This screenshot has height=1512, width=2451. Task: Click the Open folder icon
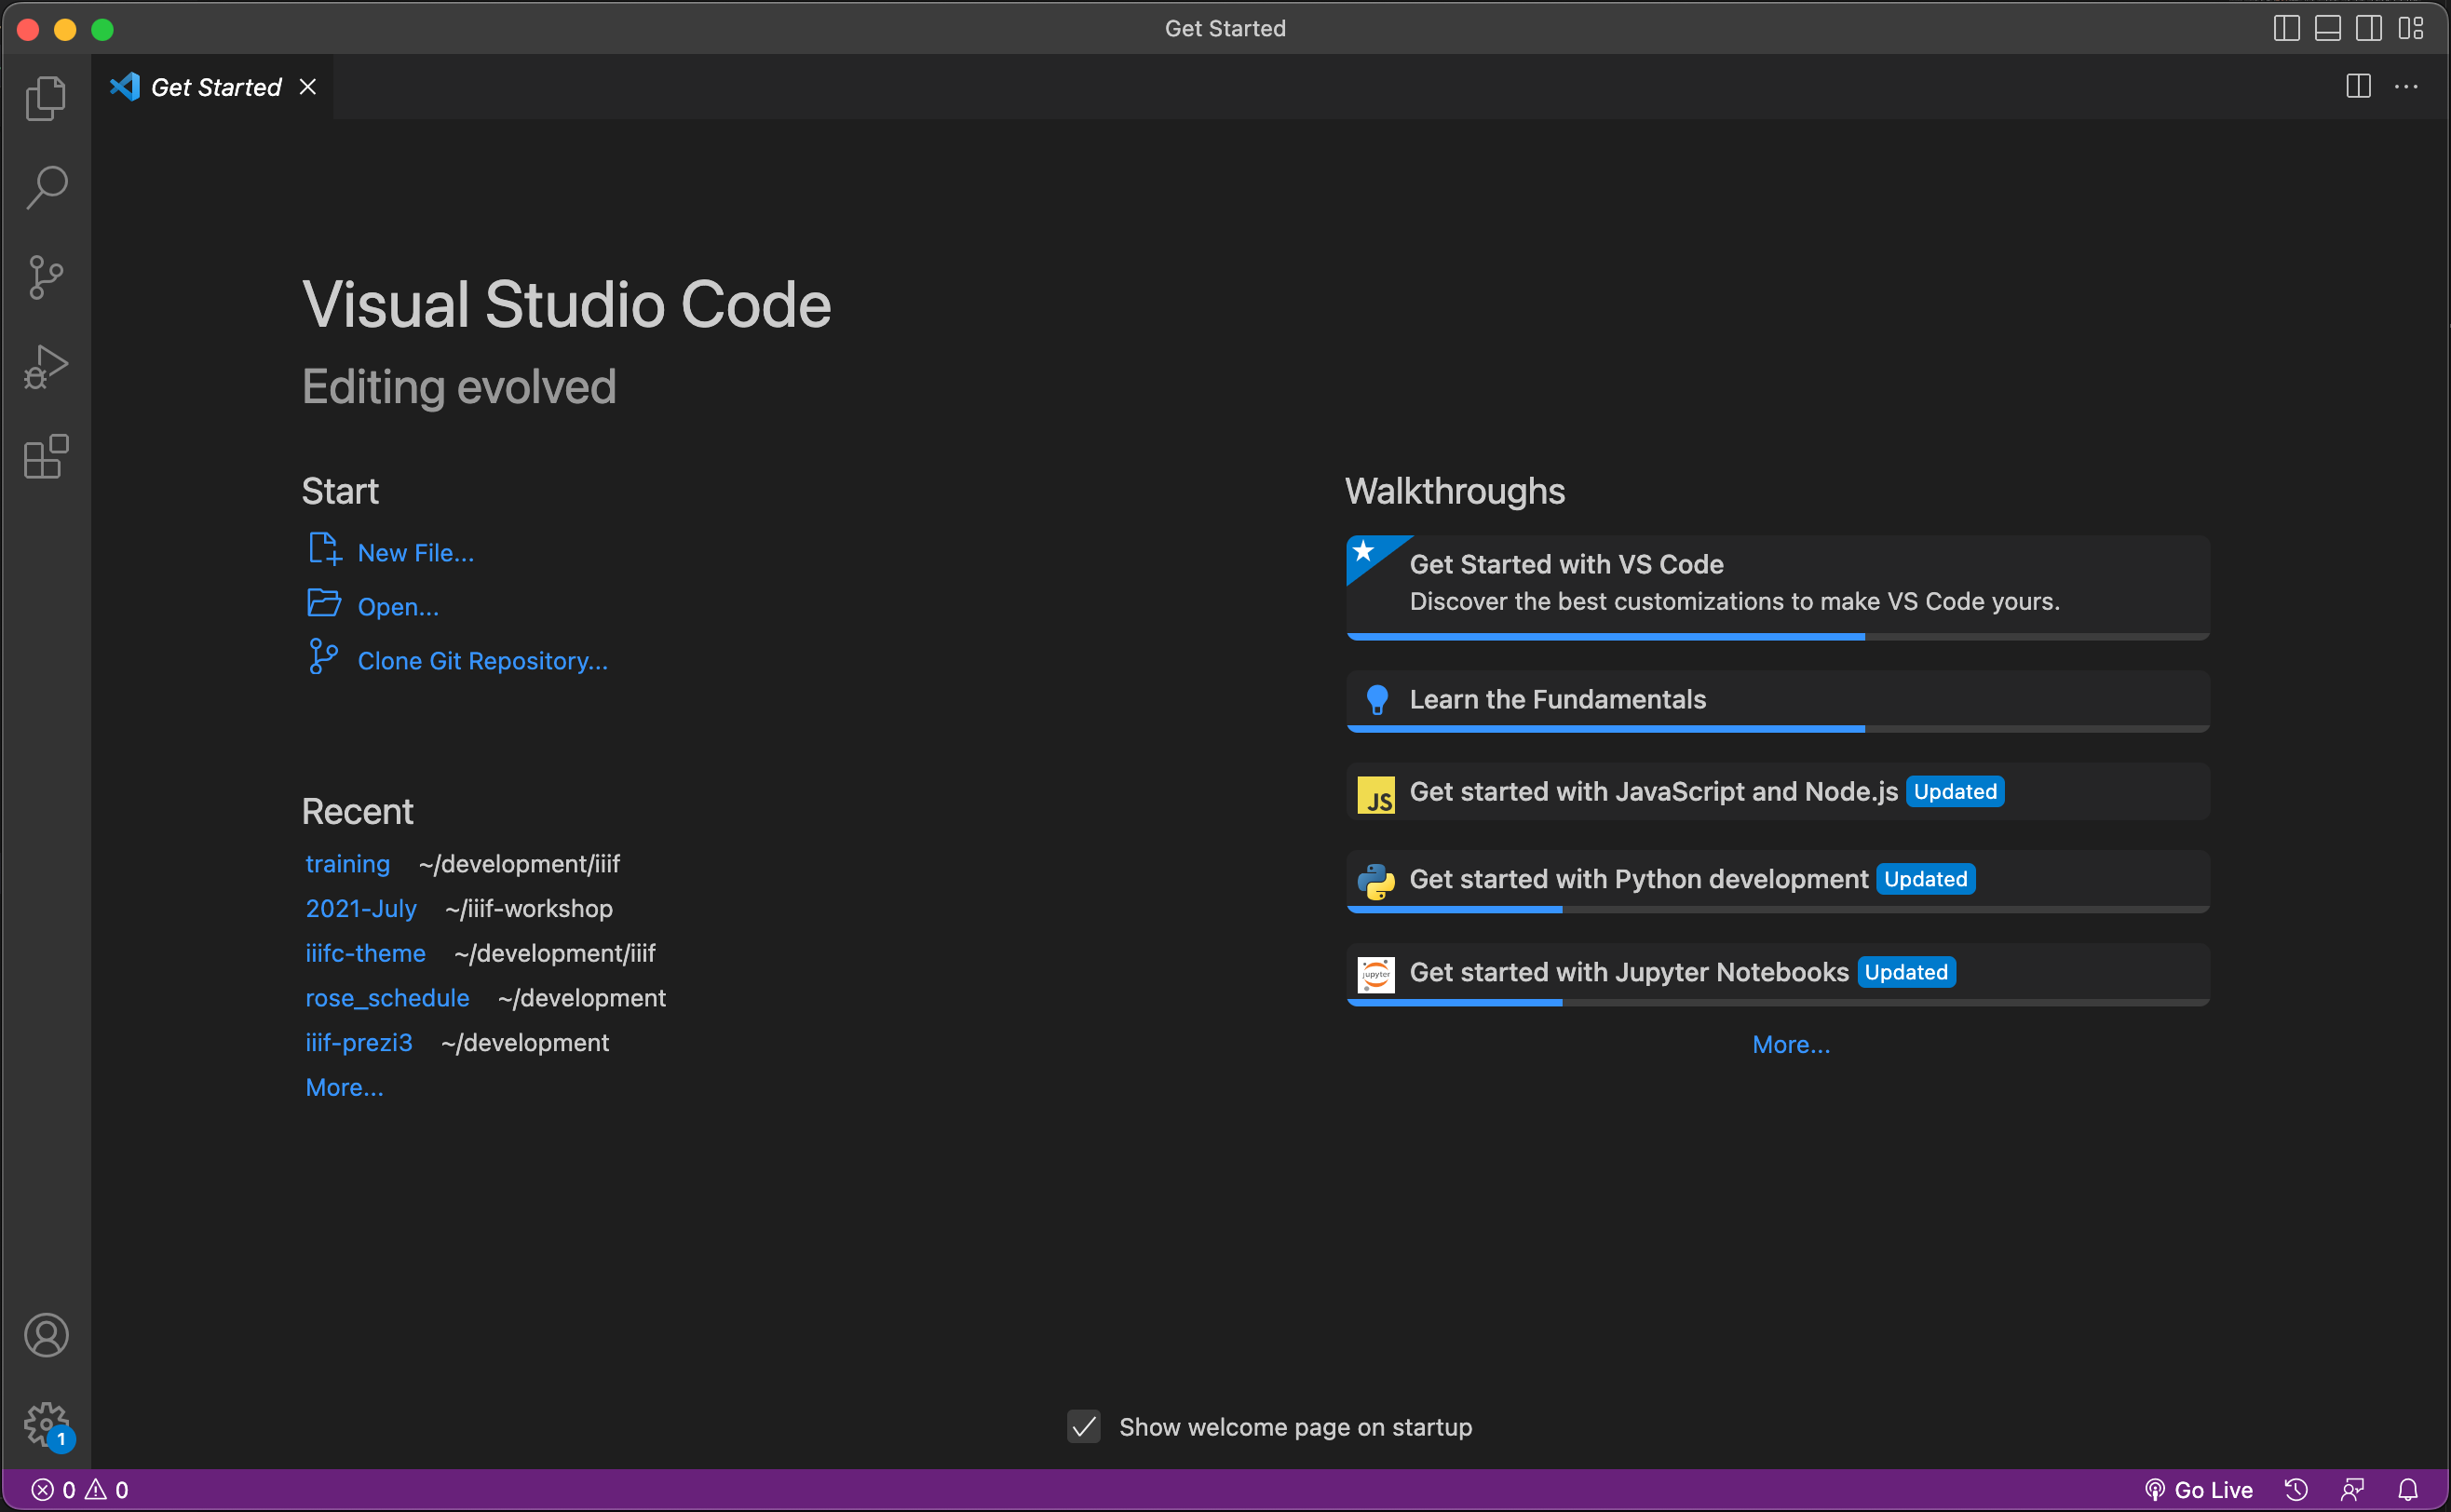pos(324,603)
